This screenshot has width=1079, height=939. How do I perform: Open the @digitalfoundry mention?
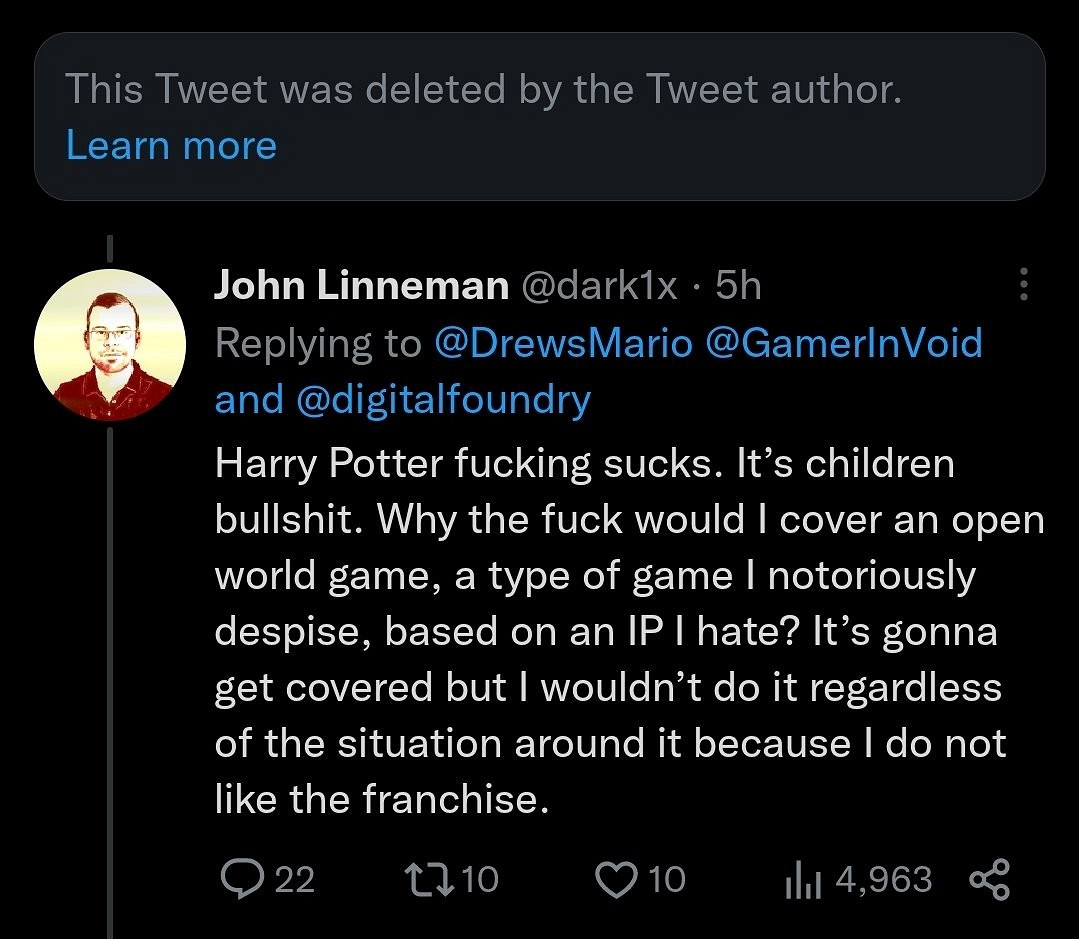(443, 400)
